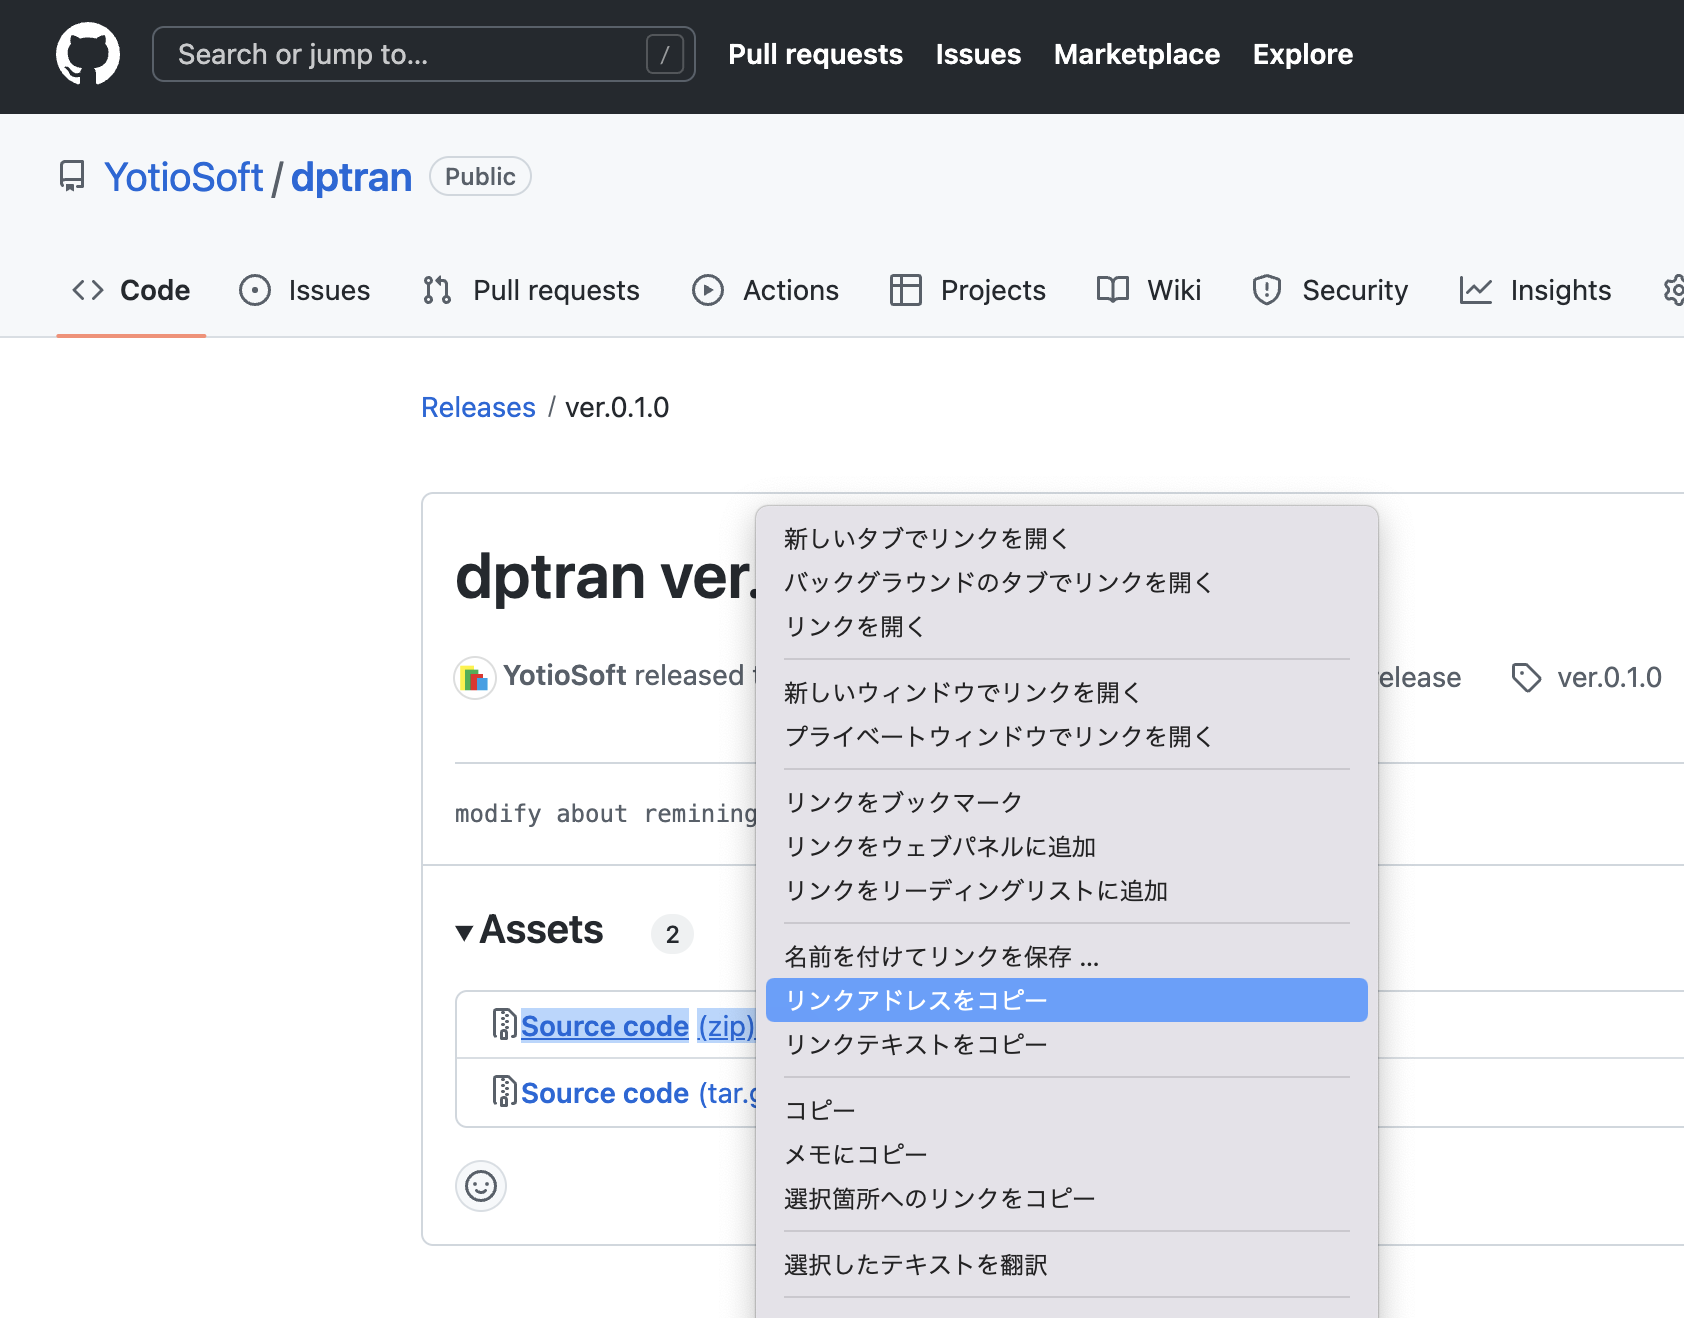The width and height of the screenshot is (1684, 1318).
Task: Select 選択箇所へのリンクをコピー
Action: [1067, 1199]
